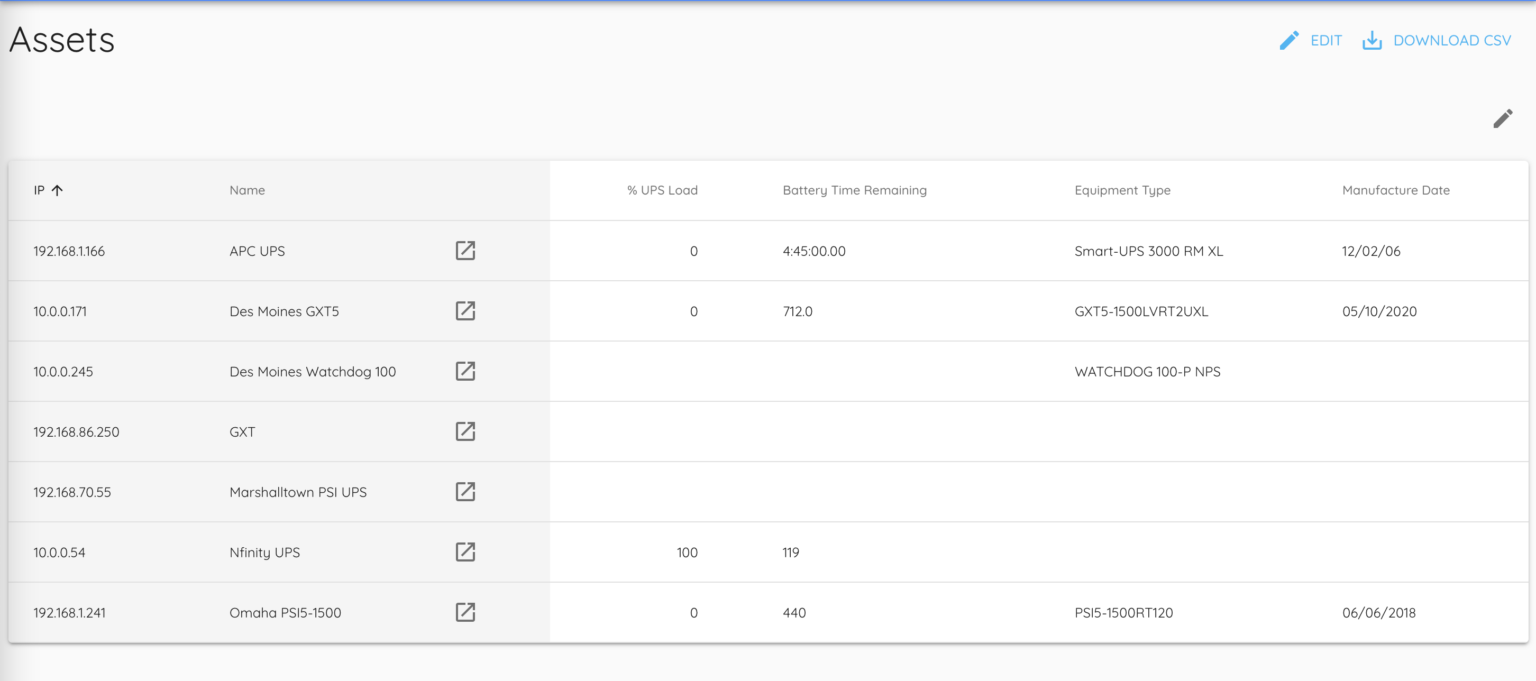Click DOWNLOAD CSV button
The width and height of the screenshot is (1536, 681).
click(1436, 41)
